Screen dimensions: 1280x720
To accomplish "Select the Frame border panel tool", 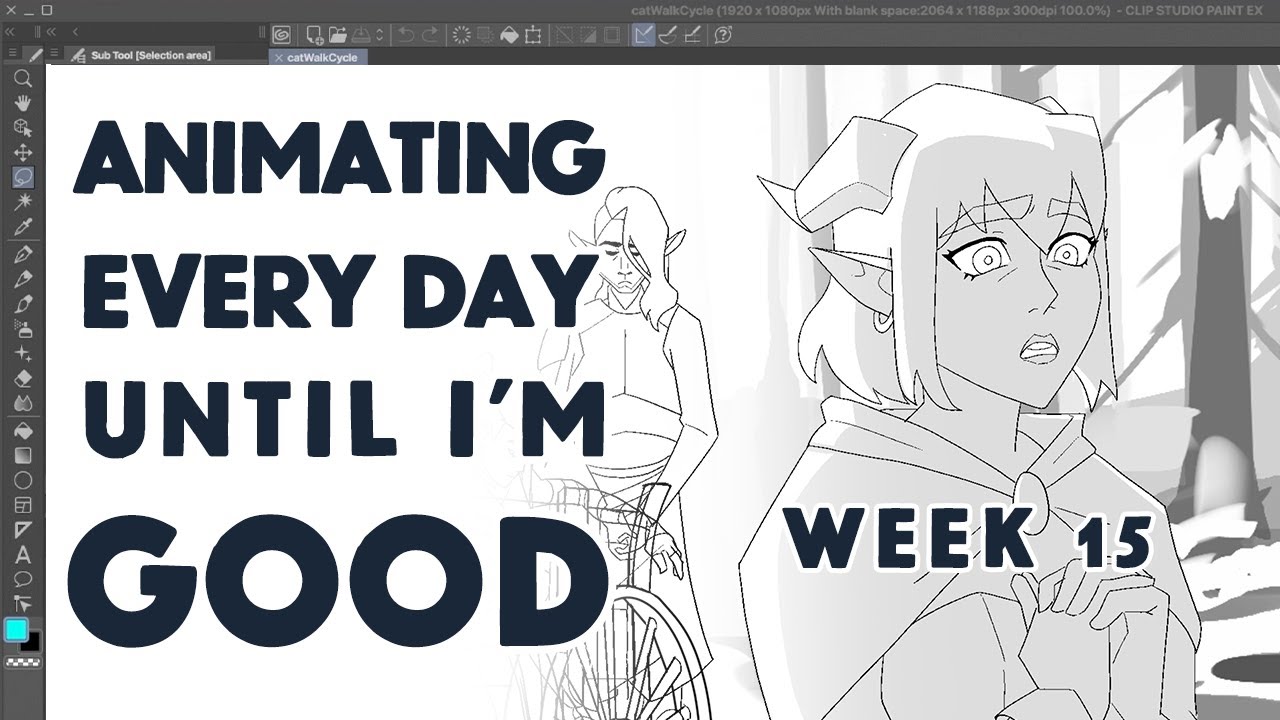I will point(22,505).
